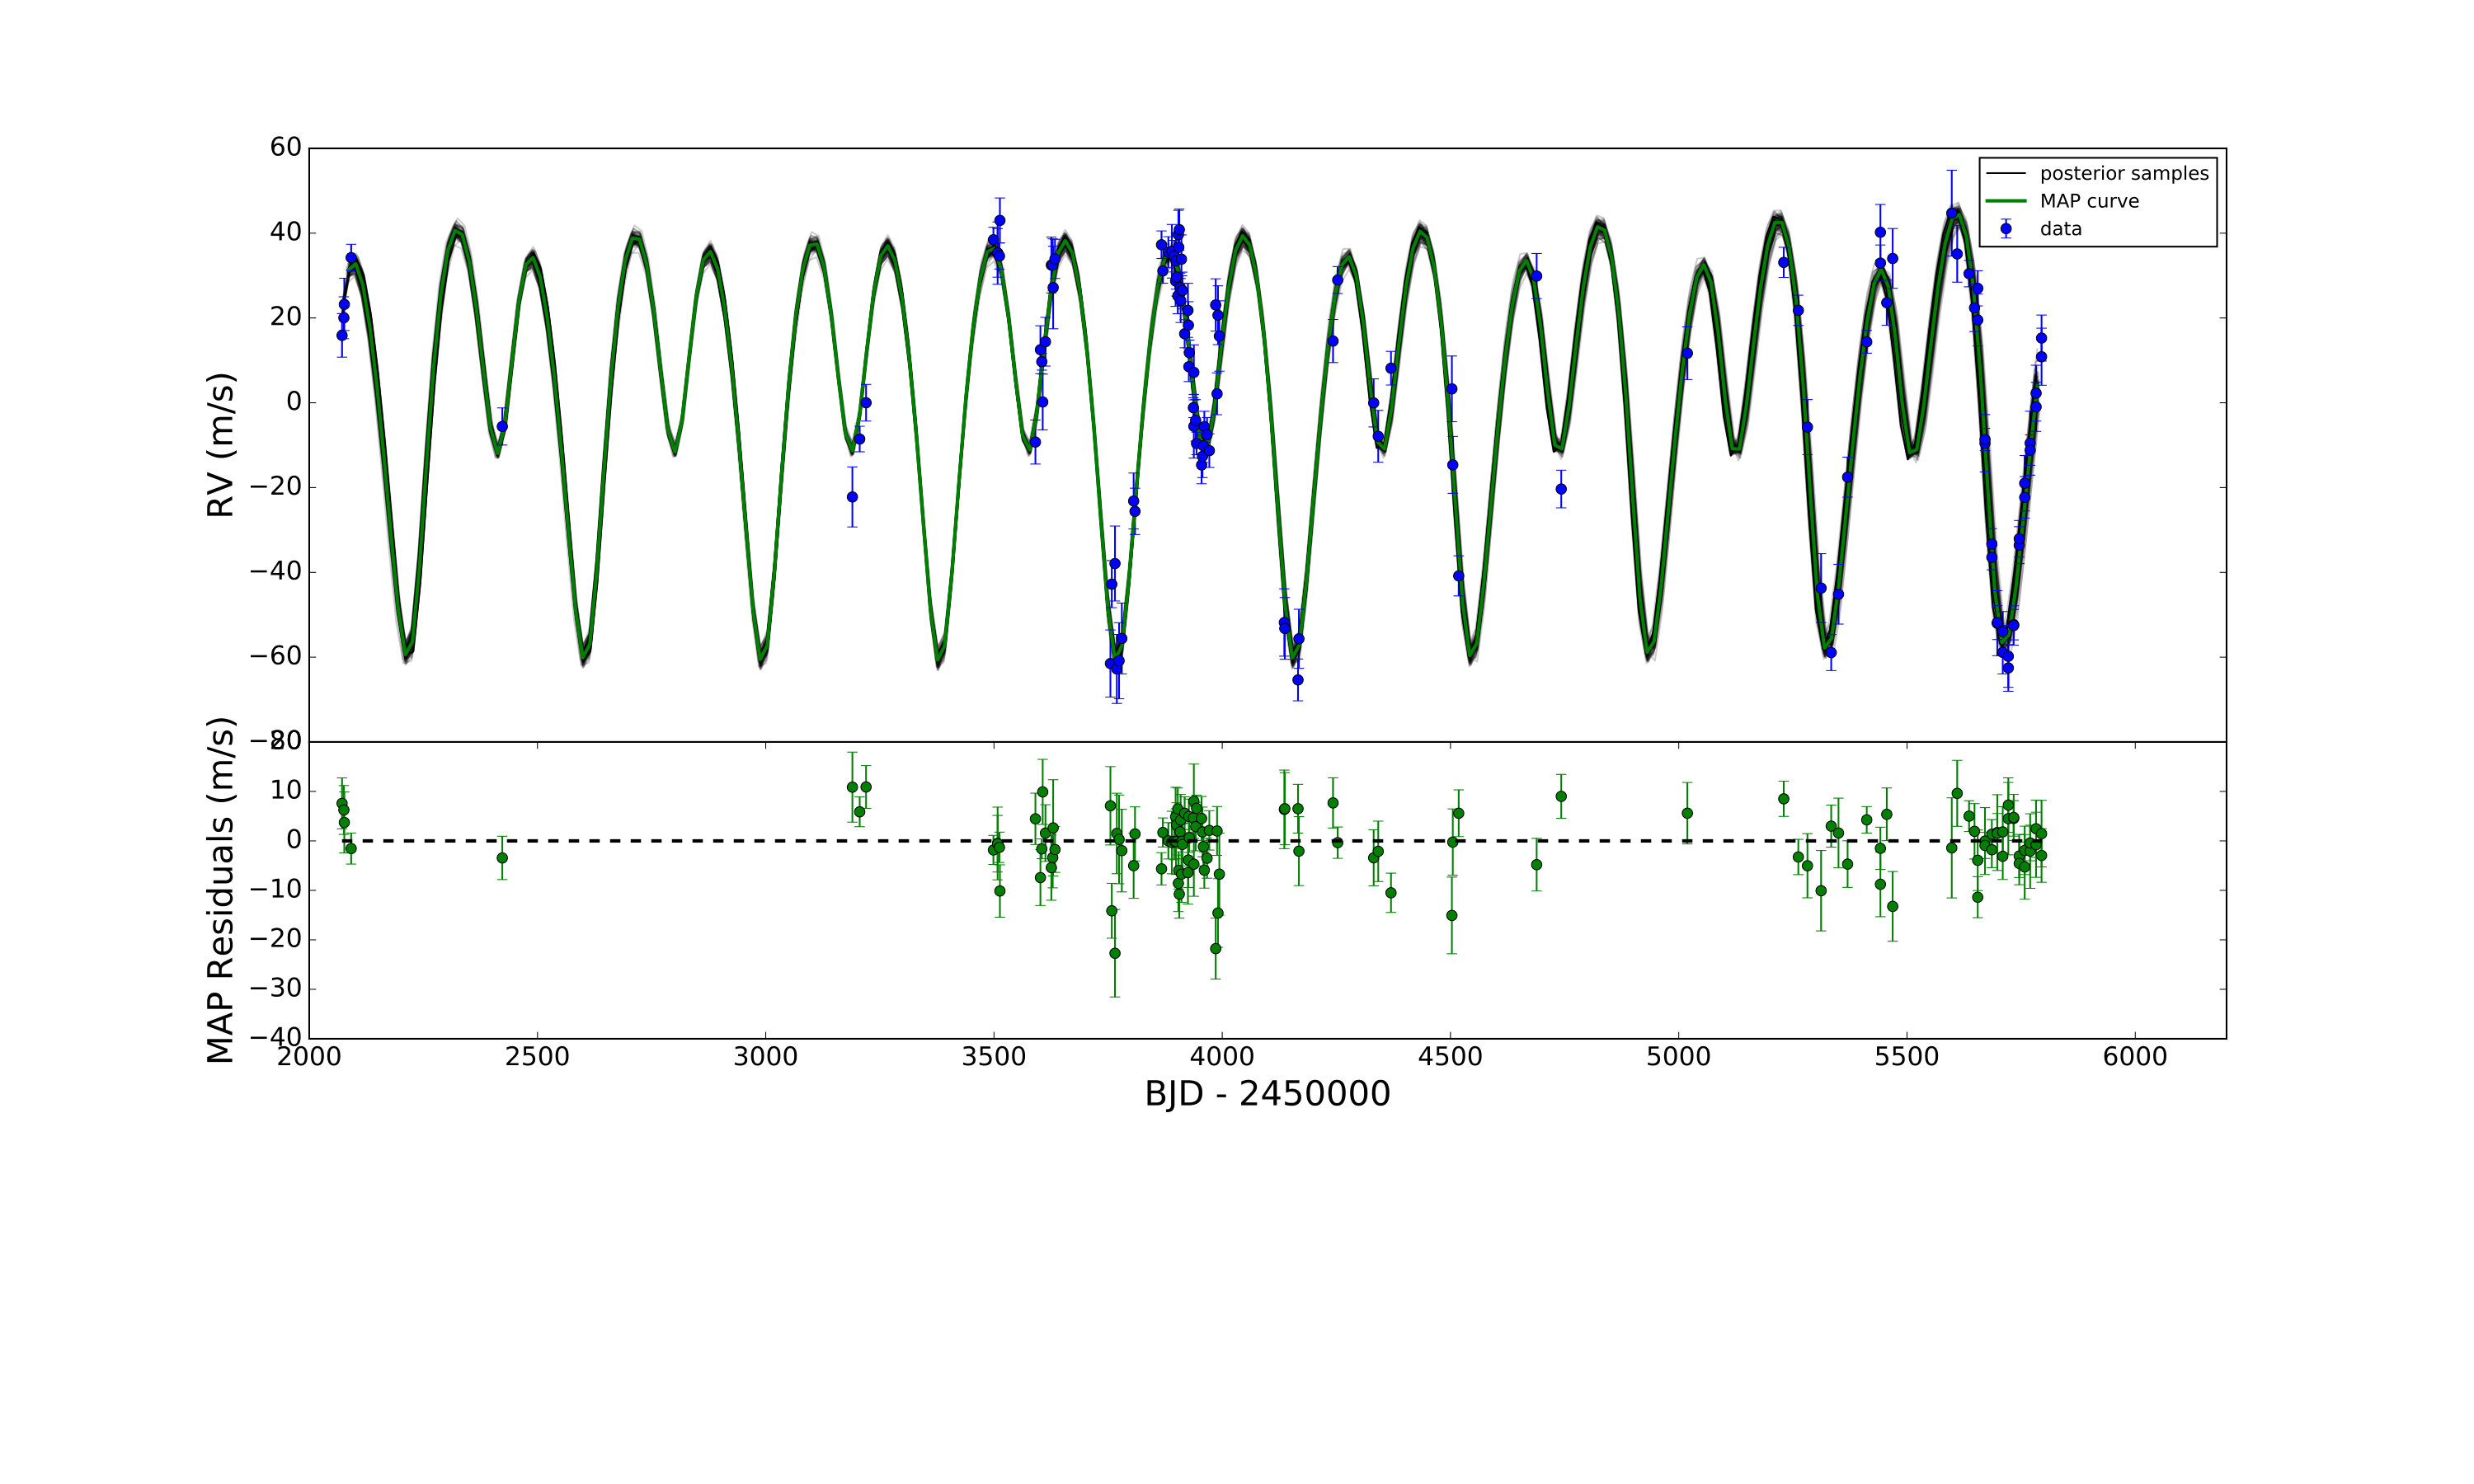
Task: Click the "data" legend label
Action: (x=2060, y=229)
